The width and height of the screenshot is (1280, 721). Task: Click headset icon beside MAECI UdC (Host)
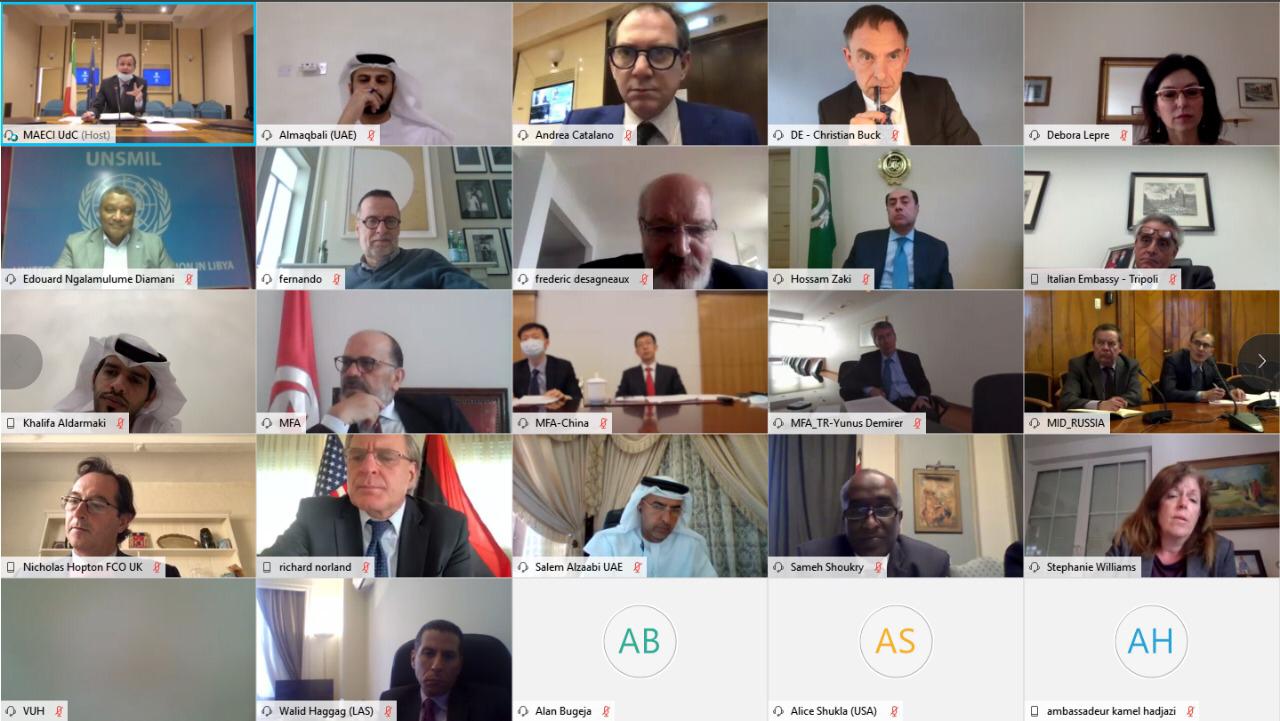[x=12, y=135]
